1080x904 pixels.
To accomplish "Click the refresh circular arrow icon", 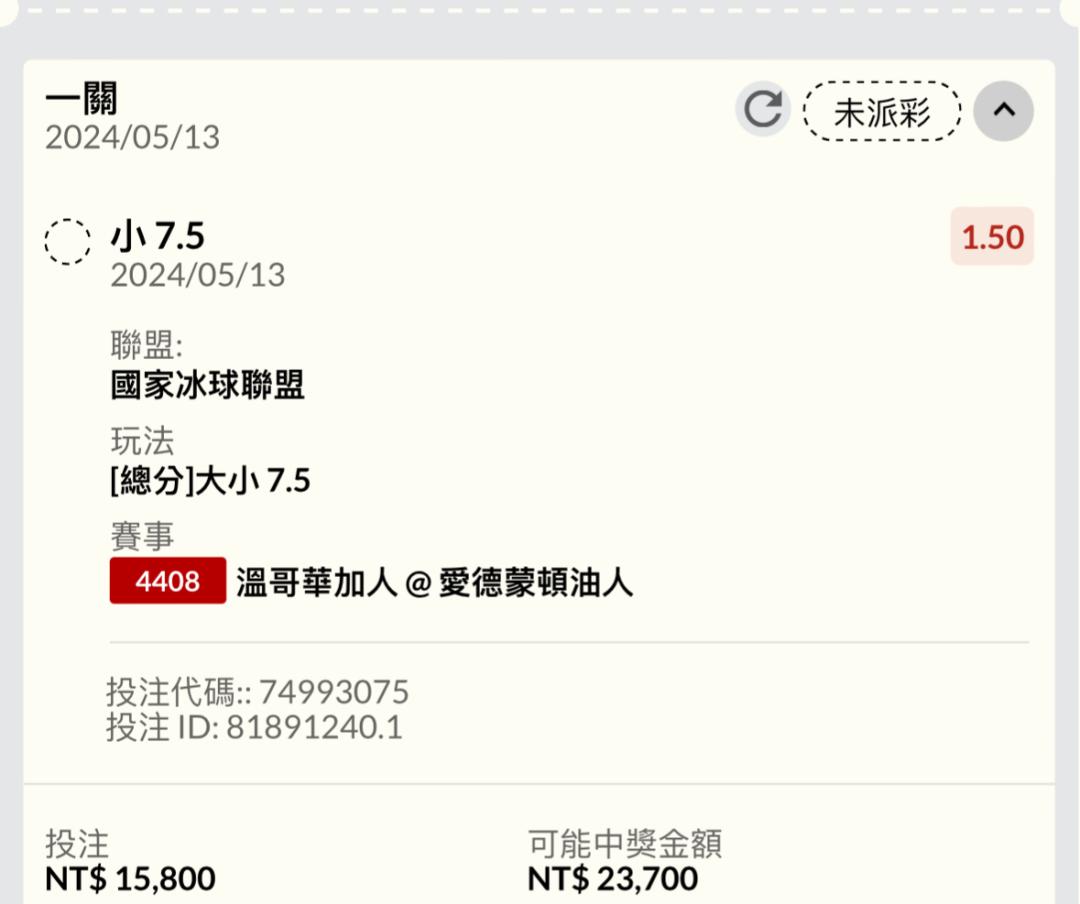I will tap(762, 110).
